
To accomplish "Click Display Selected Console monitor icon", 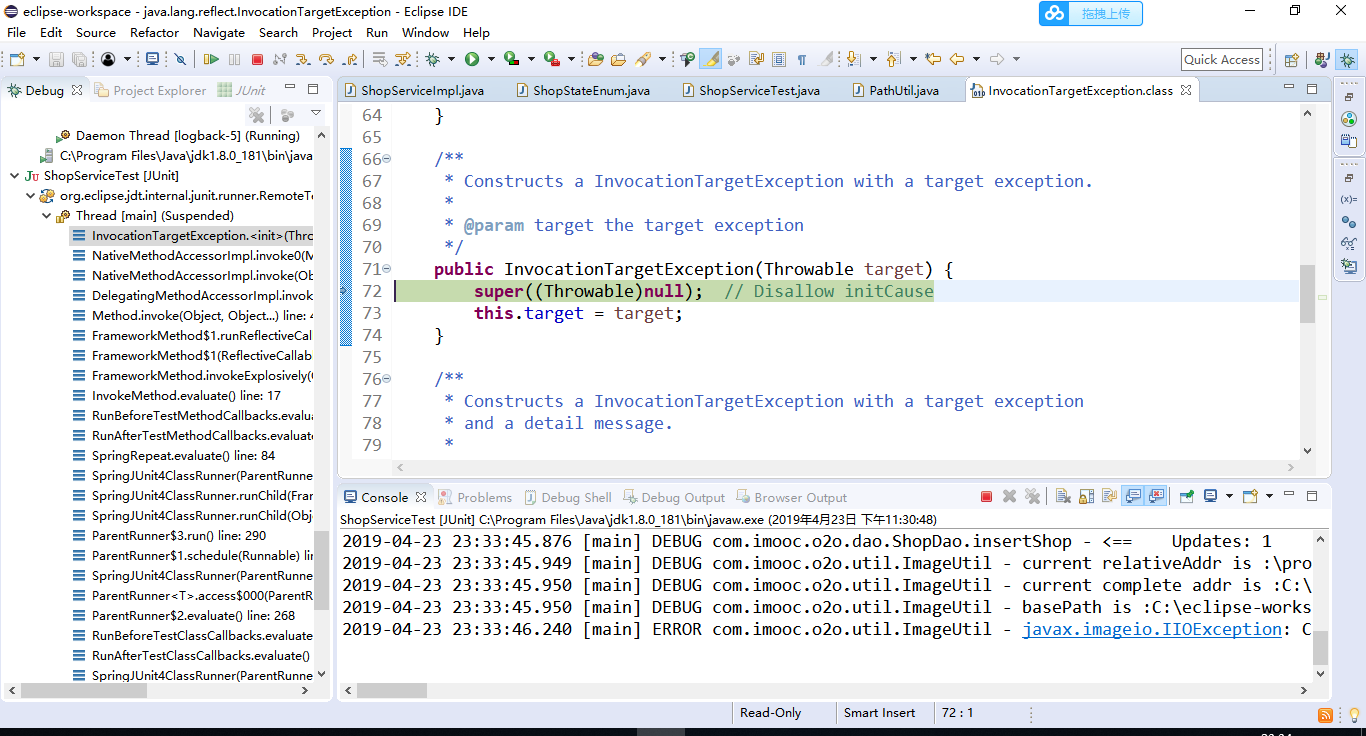I will tap(1210, 496).
